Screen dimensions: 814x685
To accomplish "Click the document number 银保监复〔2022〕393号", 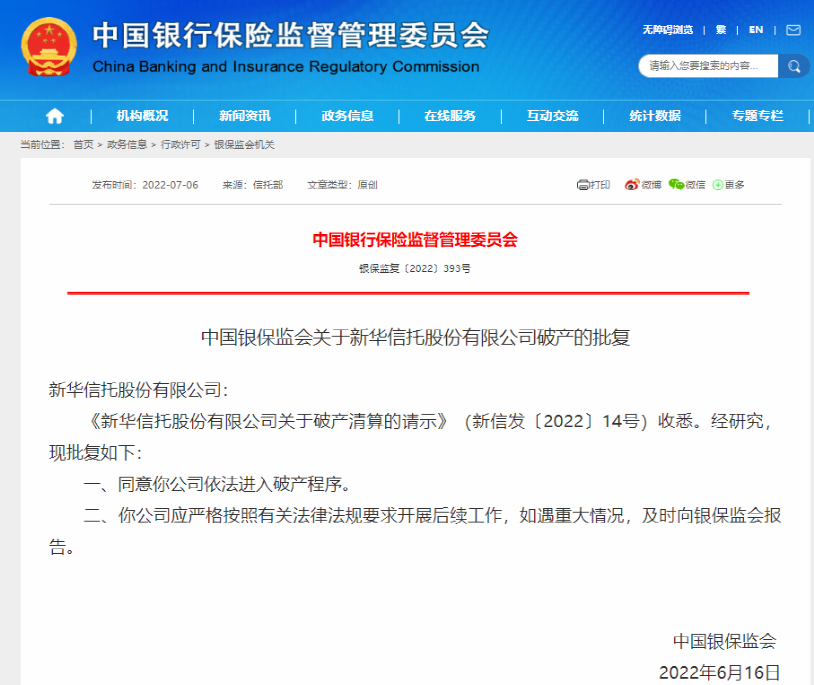I will (415, 268).
